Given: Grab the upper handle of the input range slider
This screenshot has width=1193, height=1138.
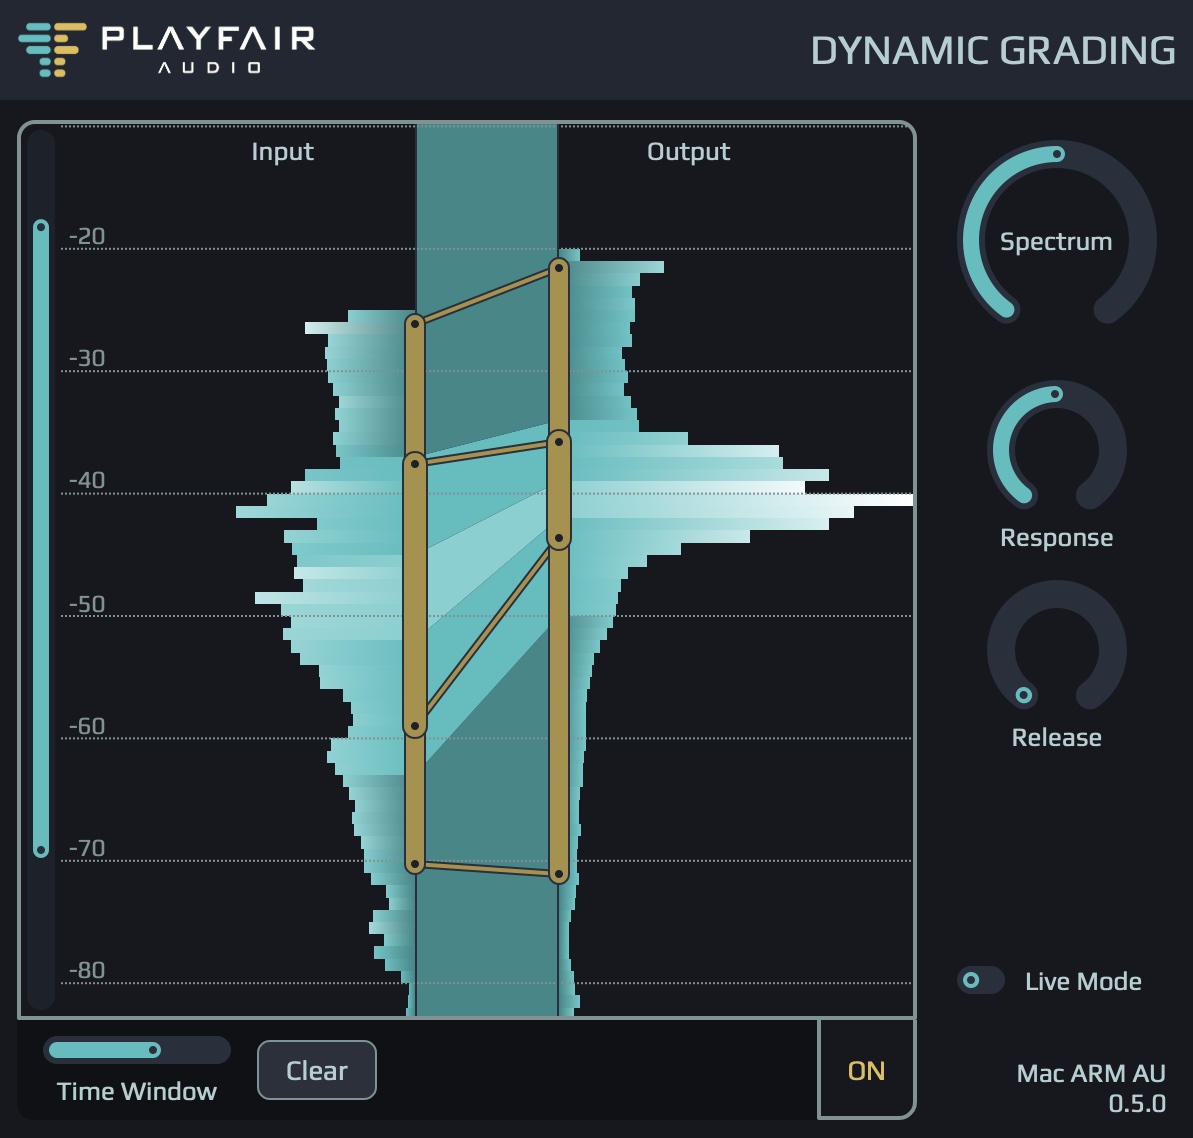Looking at the screenshot, I should 39,228.
